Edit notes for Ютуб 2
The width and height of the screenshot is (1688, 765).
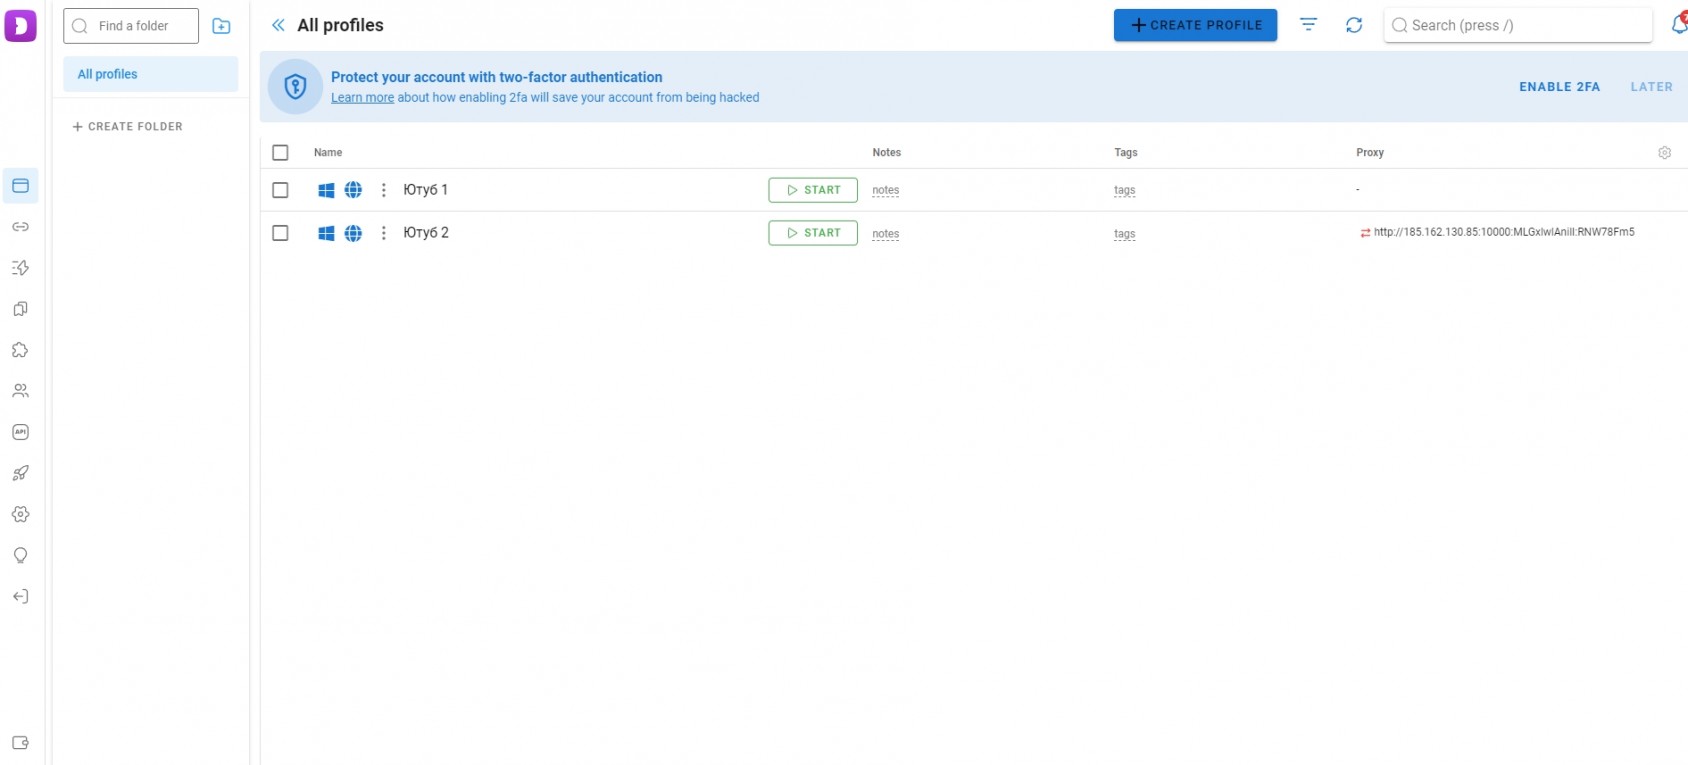[x=885, y=234]
